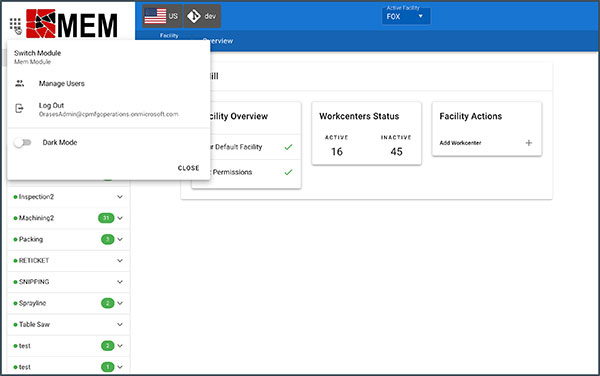Click the Manage Users people icon

point(20,83)
